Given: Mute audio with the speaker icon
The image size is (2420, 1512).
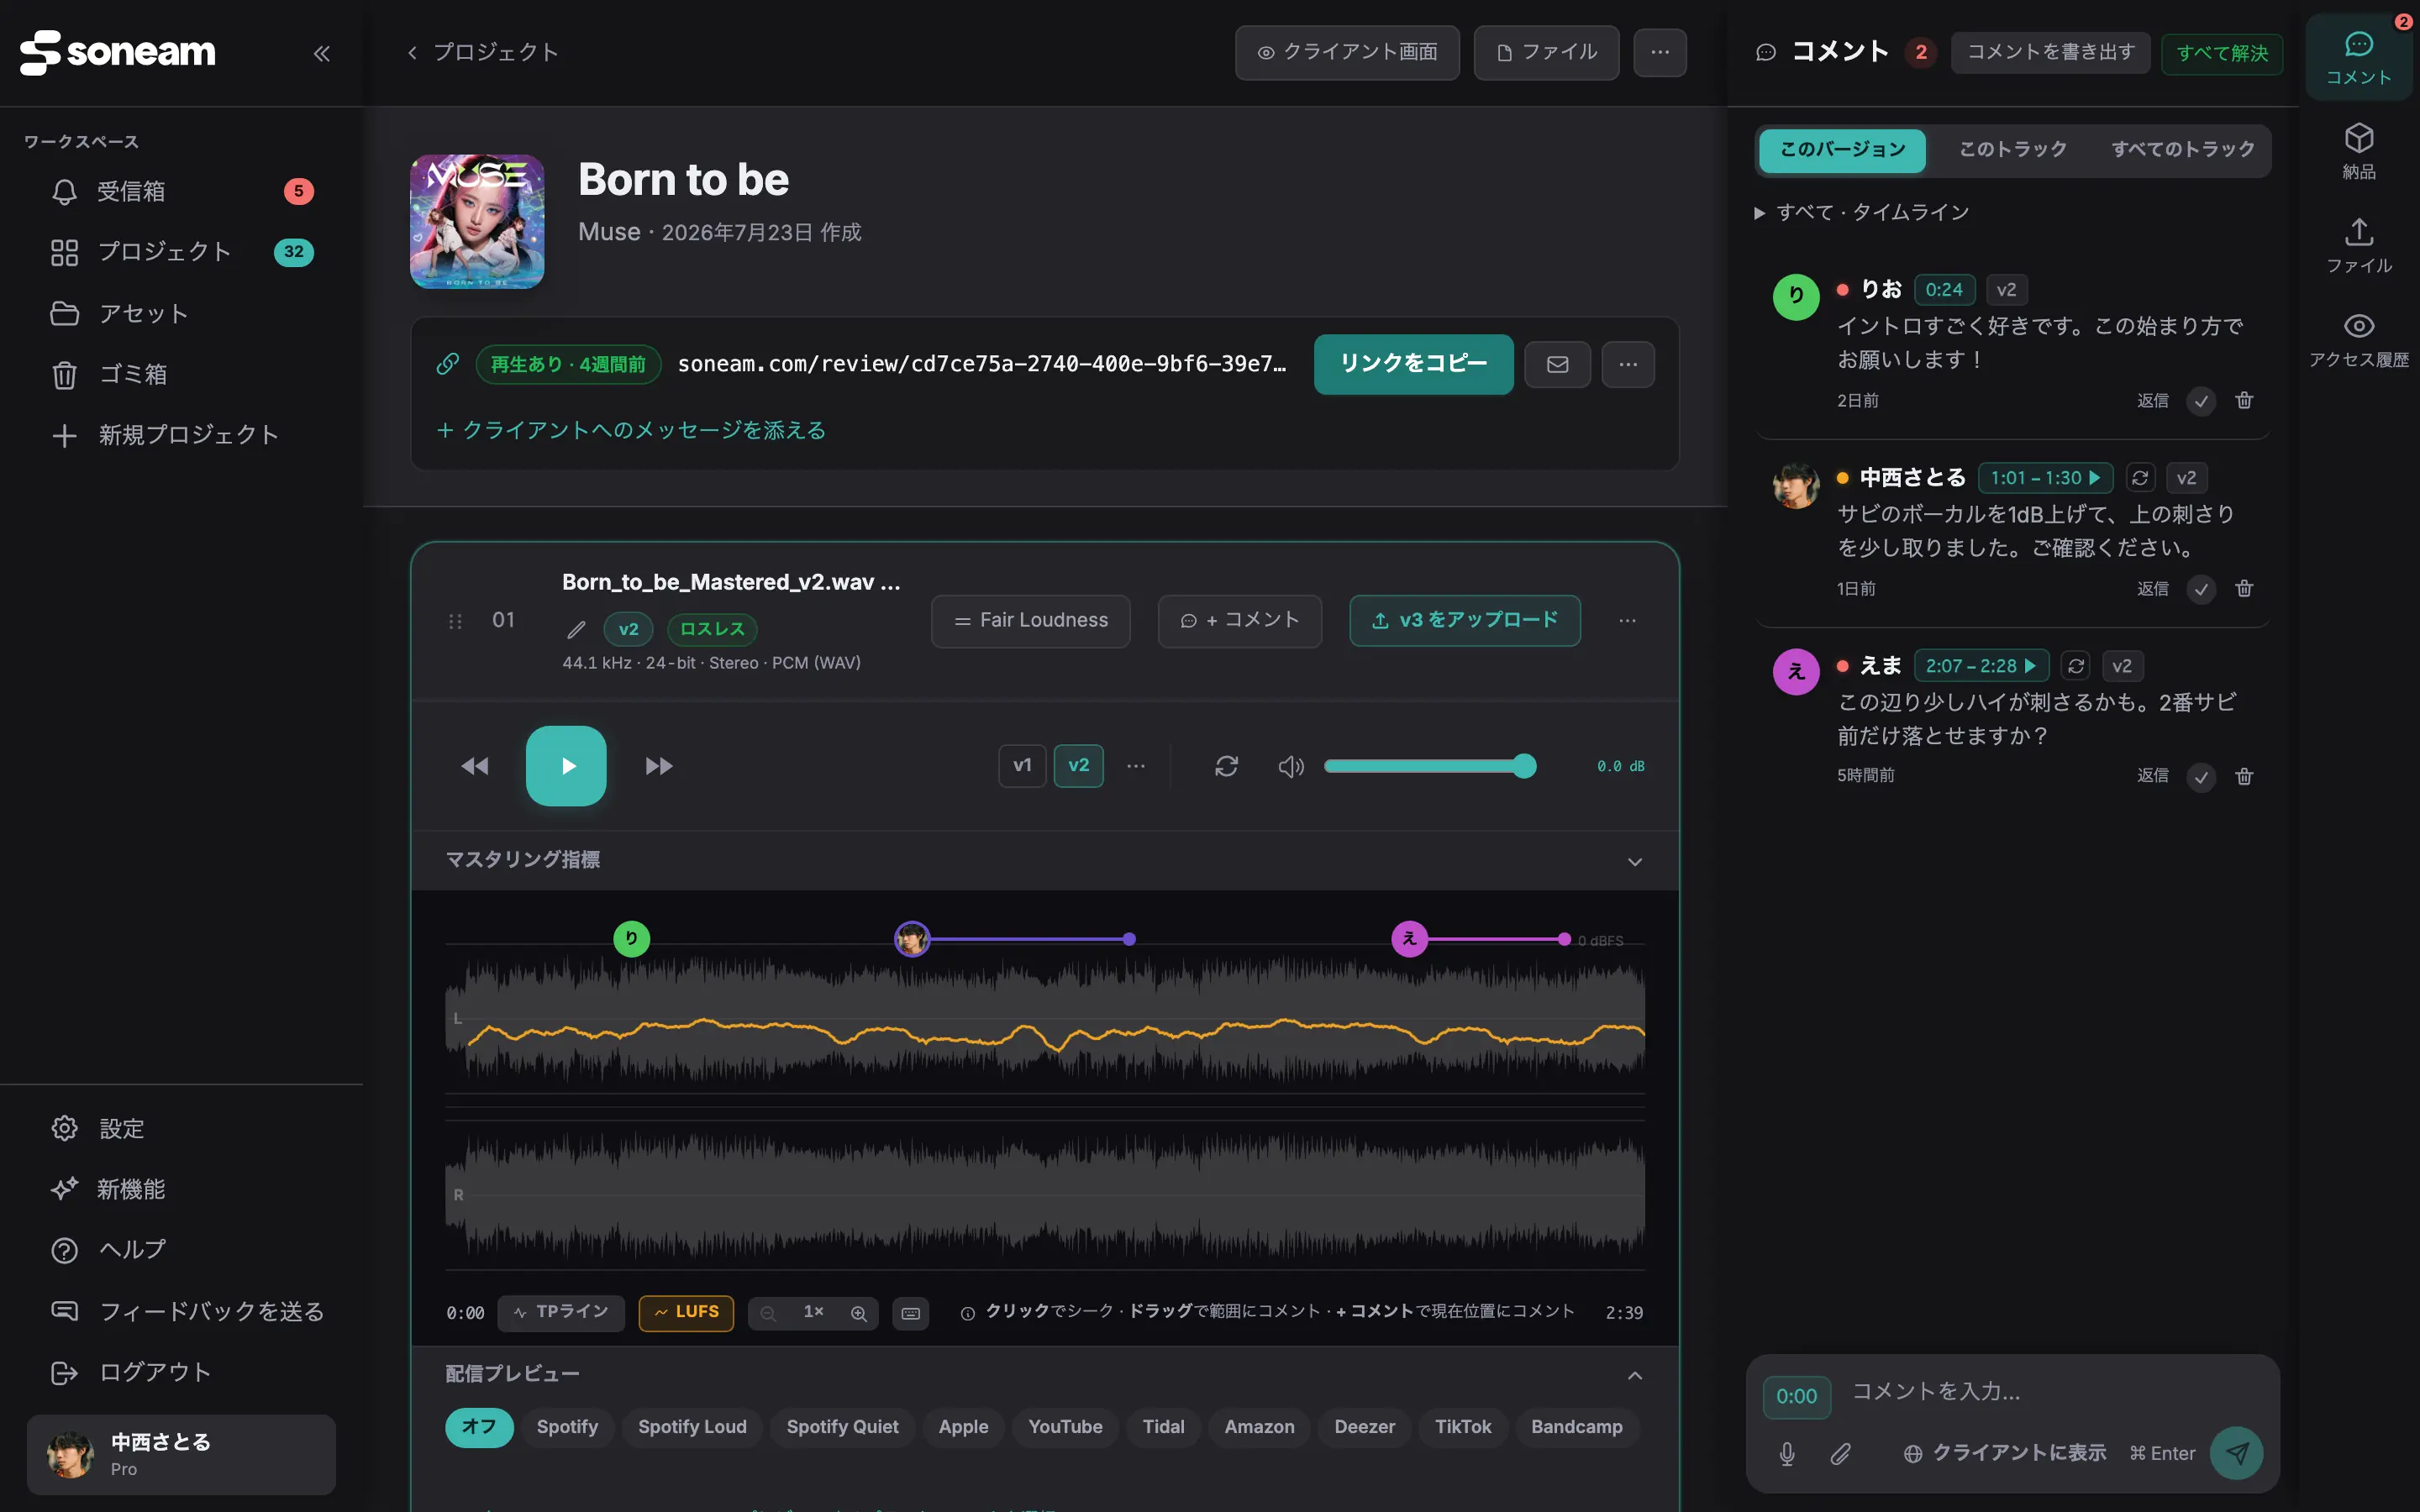Looking at the screenshot, I should pyautogui.click(x=1291, y=766).
